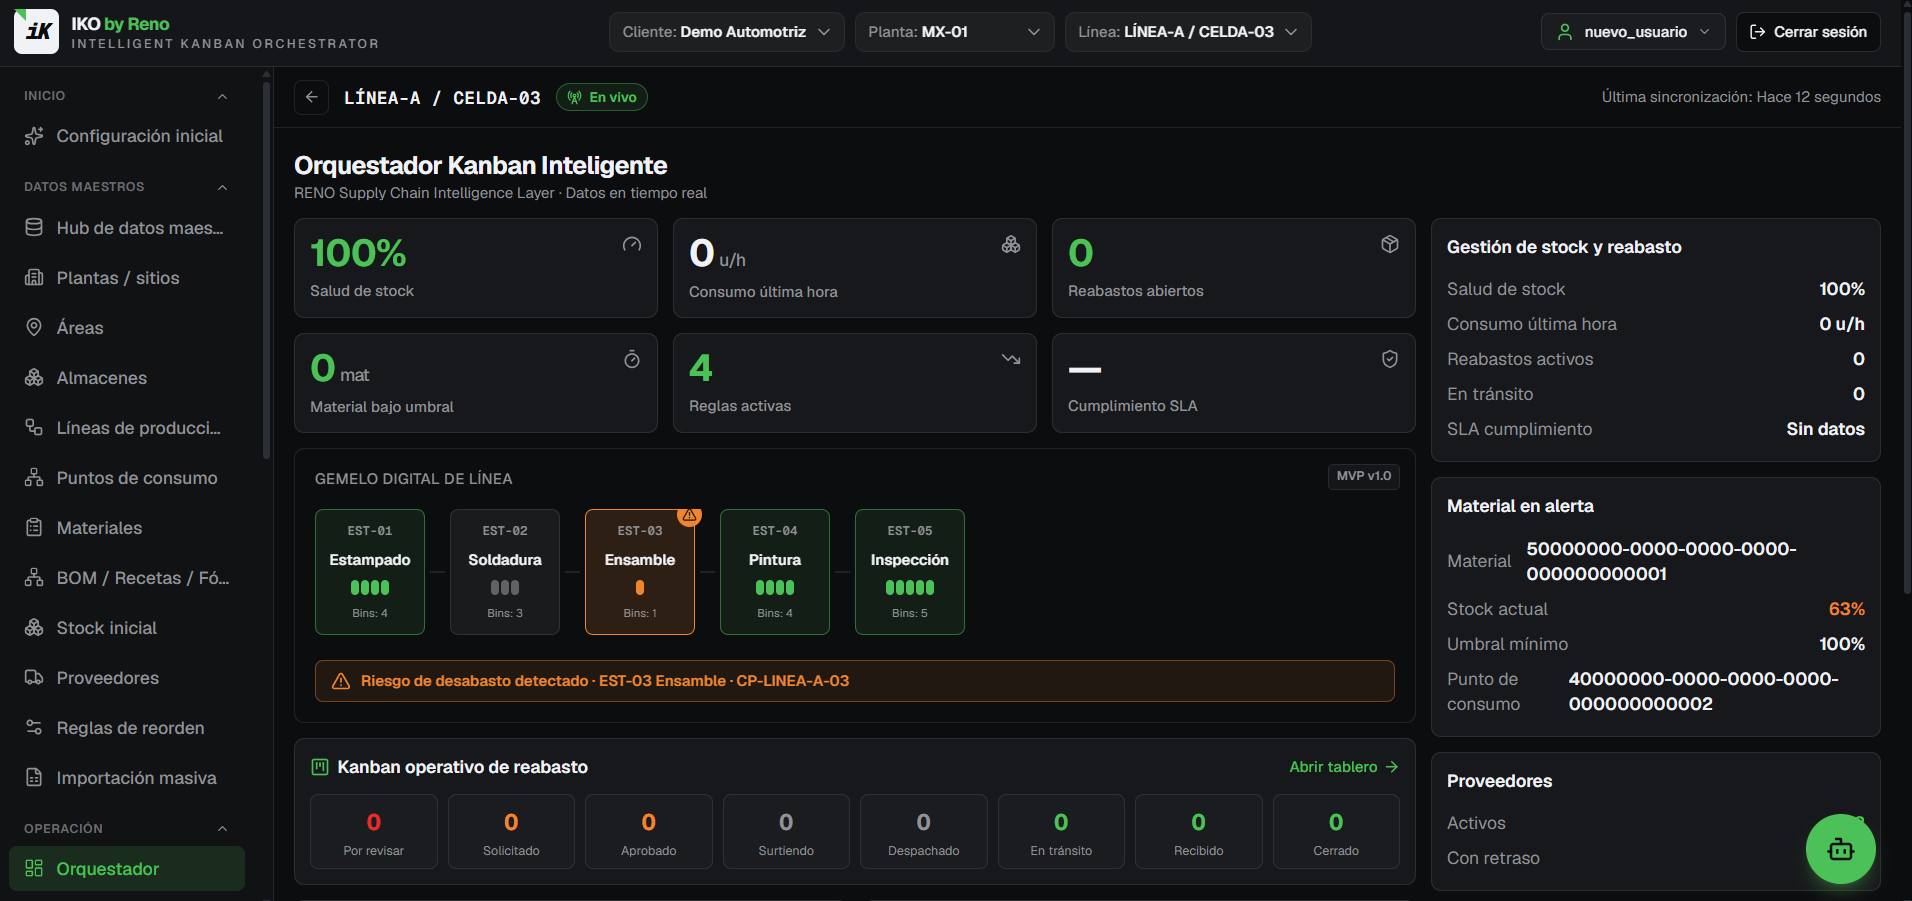The image size is (1912, 901).
Task: Click the Áreas map pin icon
Action: click(x=34, y=328)
